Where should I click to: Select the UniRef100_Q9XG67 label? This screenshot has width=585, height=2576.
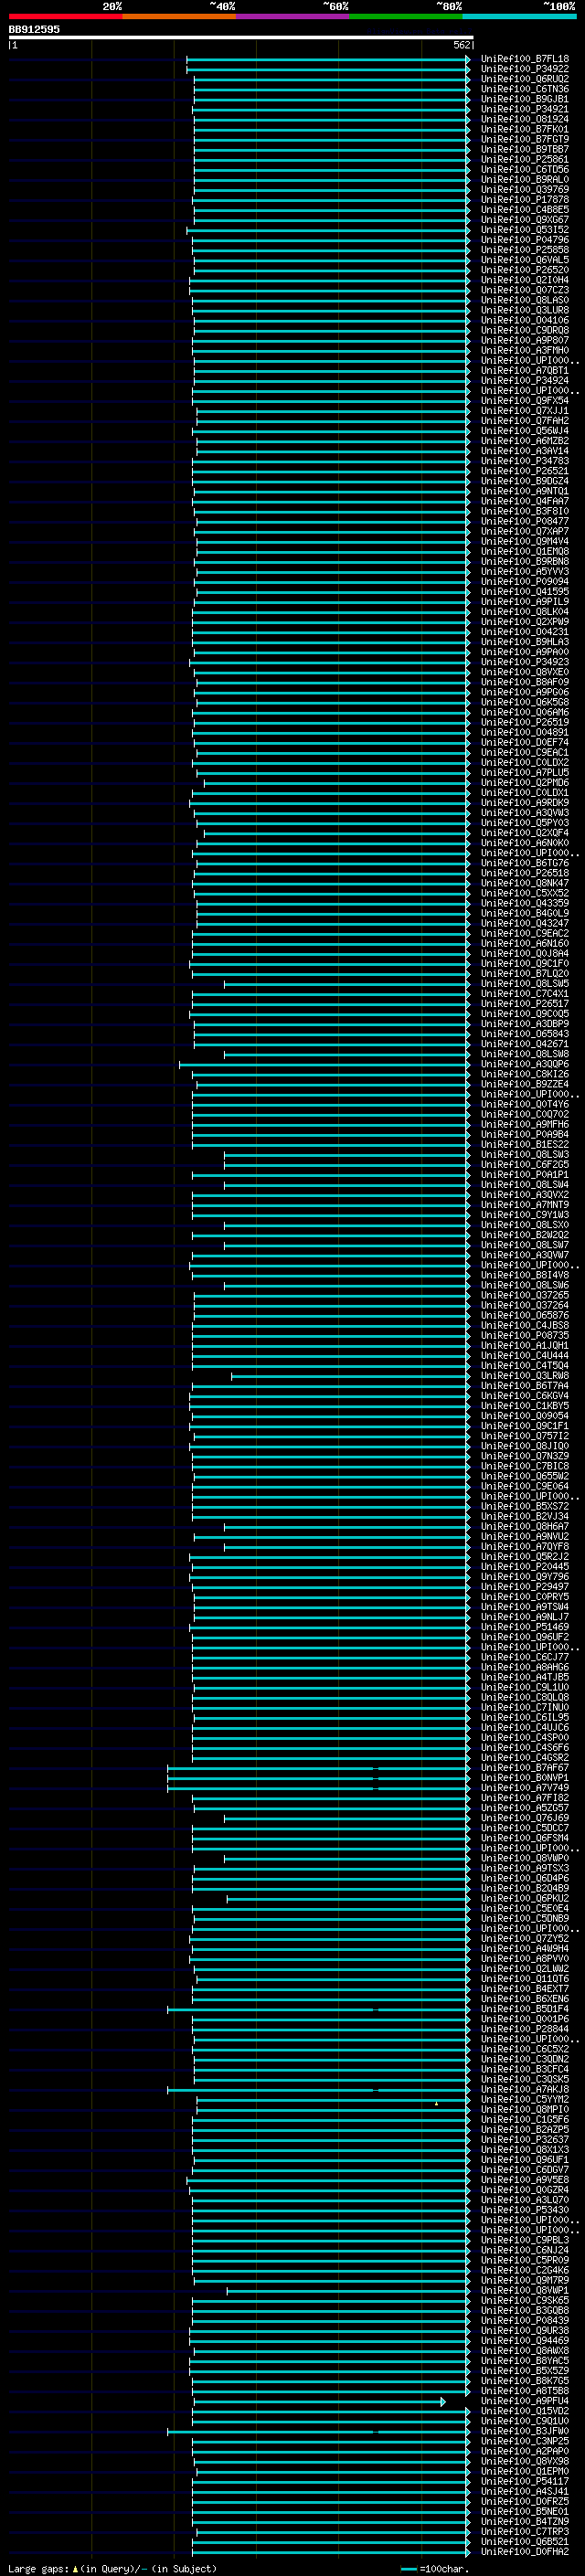coord(525,219)
